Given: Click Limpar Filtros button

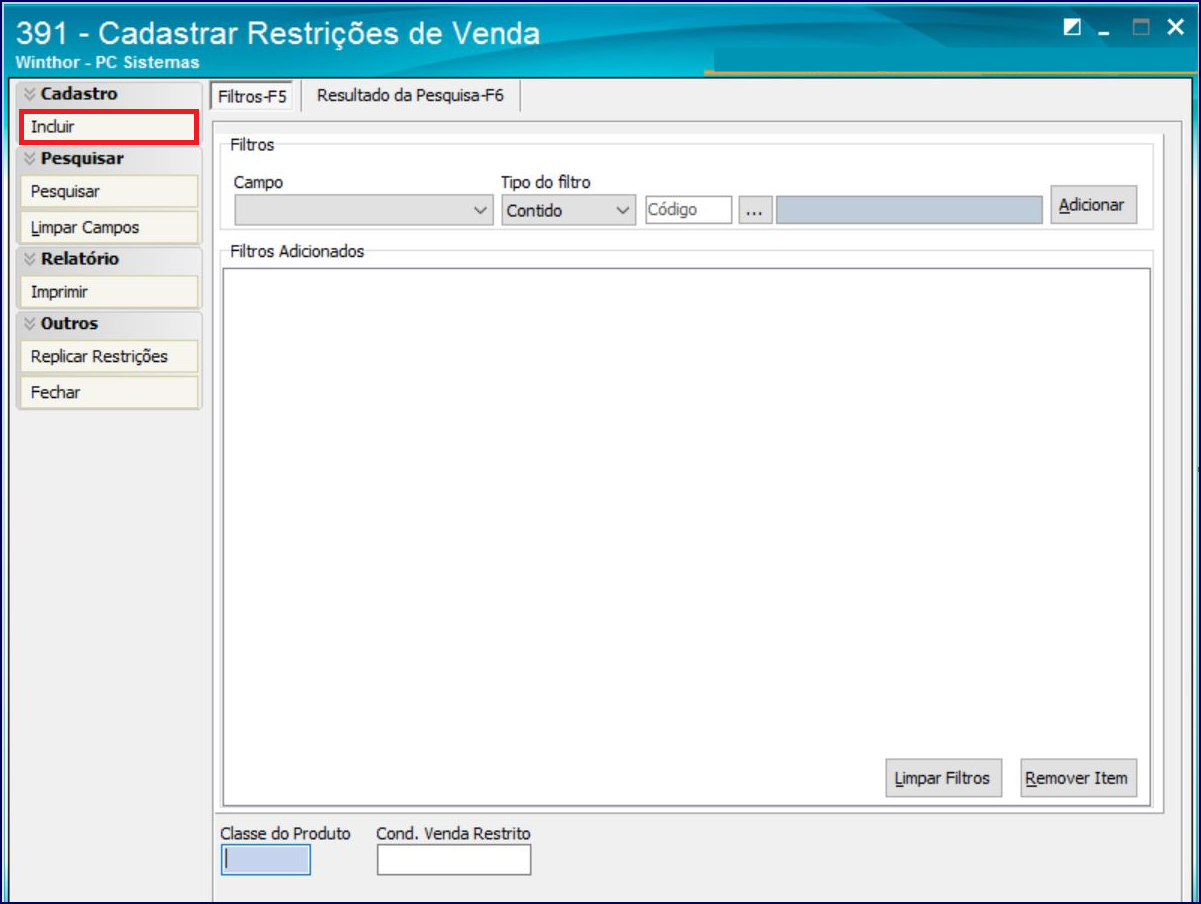Looking at the screenshot, I should pos(943,778).
